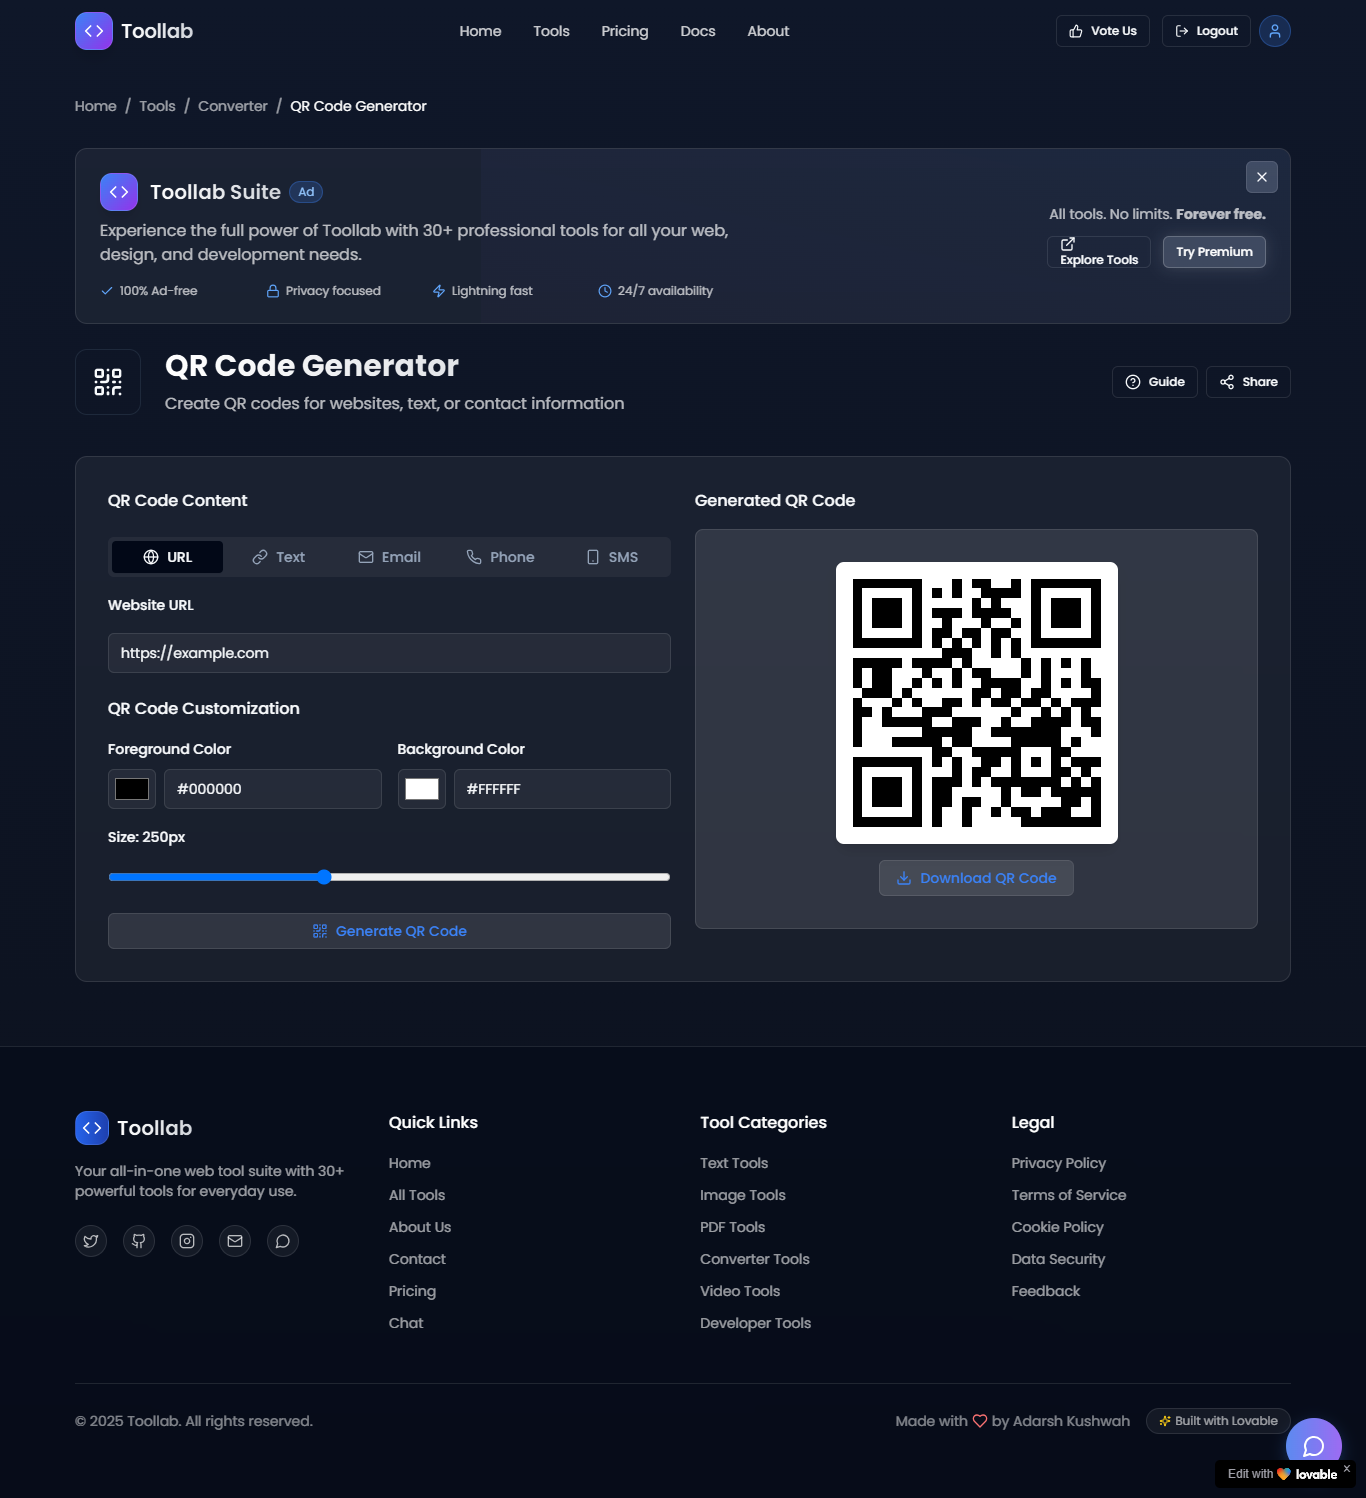Open the user profile avatar icon
This screenshot has height=1498, width=1366.
click(x=1274, y=31)
